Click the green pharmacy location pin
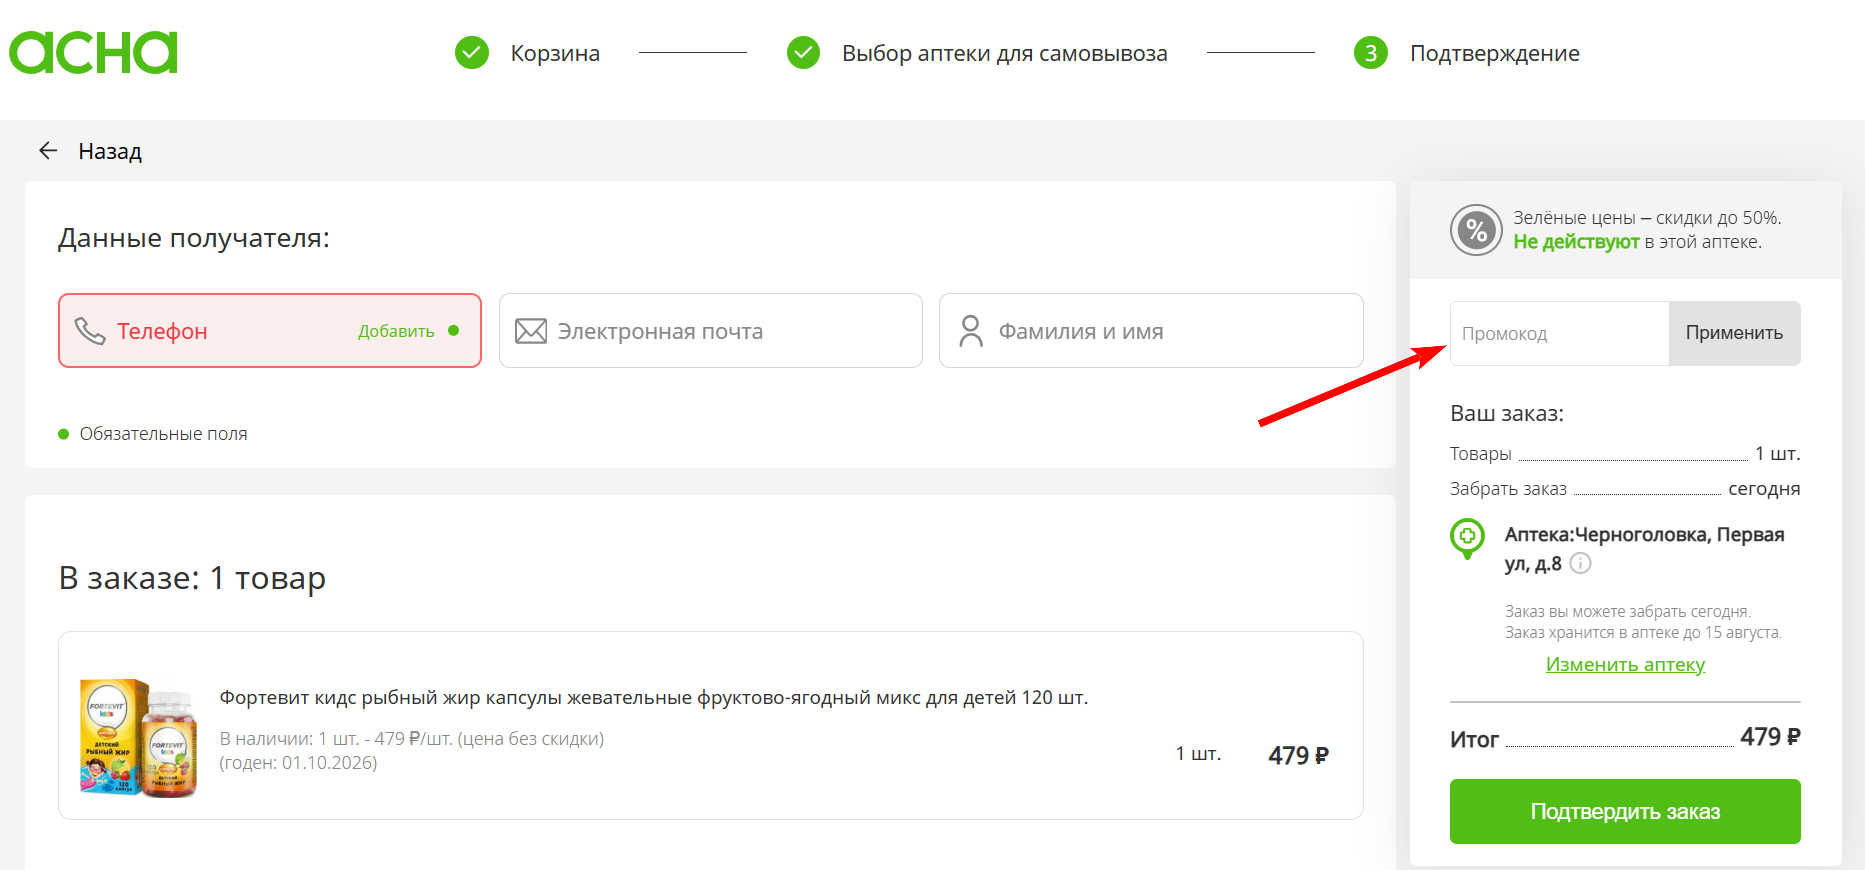 pos(1467,537)
